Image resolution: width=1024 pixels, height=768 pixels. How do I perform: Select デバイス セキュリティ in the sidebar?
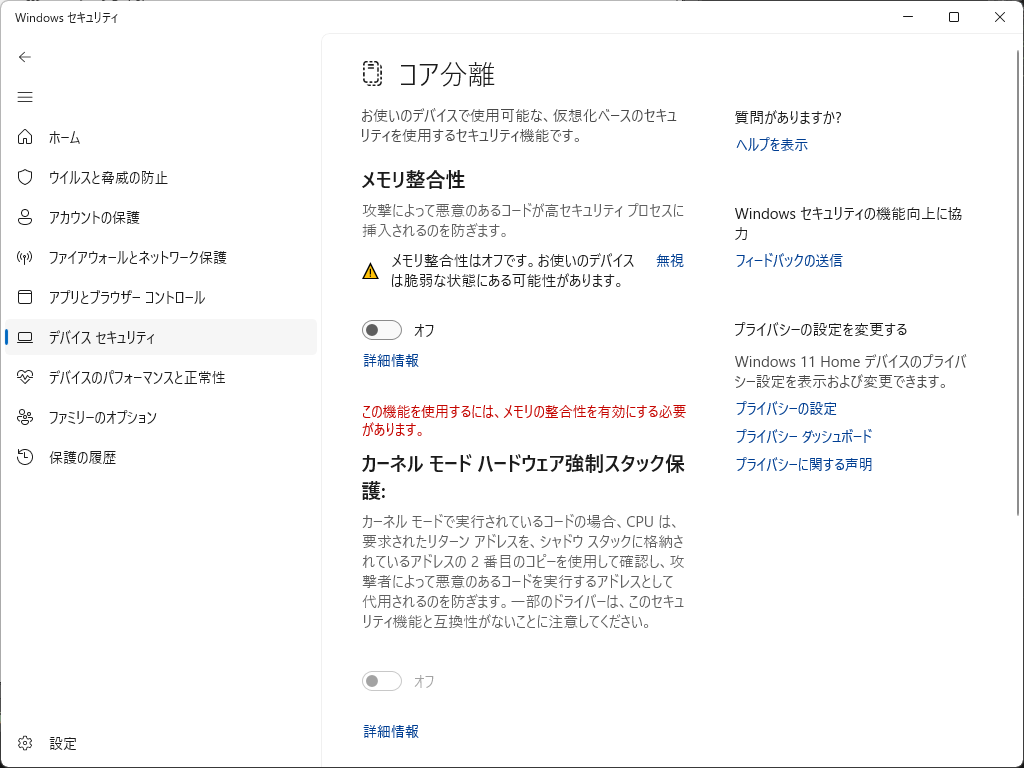click(x=102, y=337)
